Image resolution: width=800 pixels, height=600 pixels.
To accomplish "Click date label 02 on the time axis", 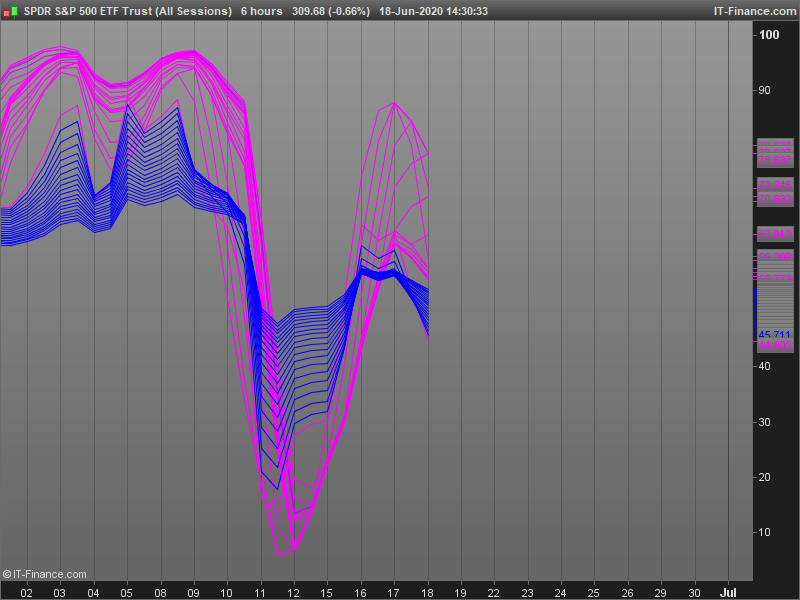I will pyautogui.click(x=27, y=593).
